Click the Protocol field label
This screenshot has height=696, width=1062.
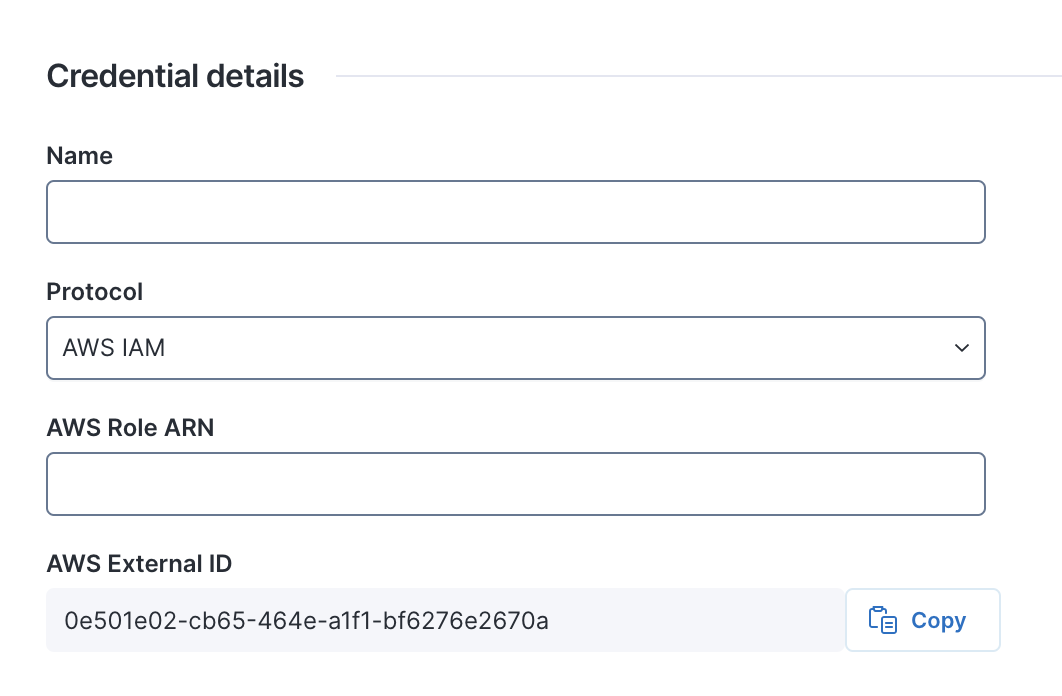pyautogui.click(x=95, y=292)
